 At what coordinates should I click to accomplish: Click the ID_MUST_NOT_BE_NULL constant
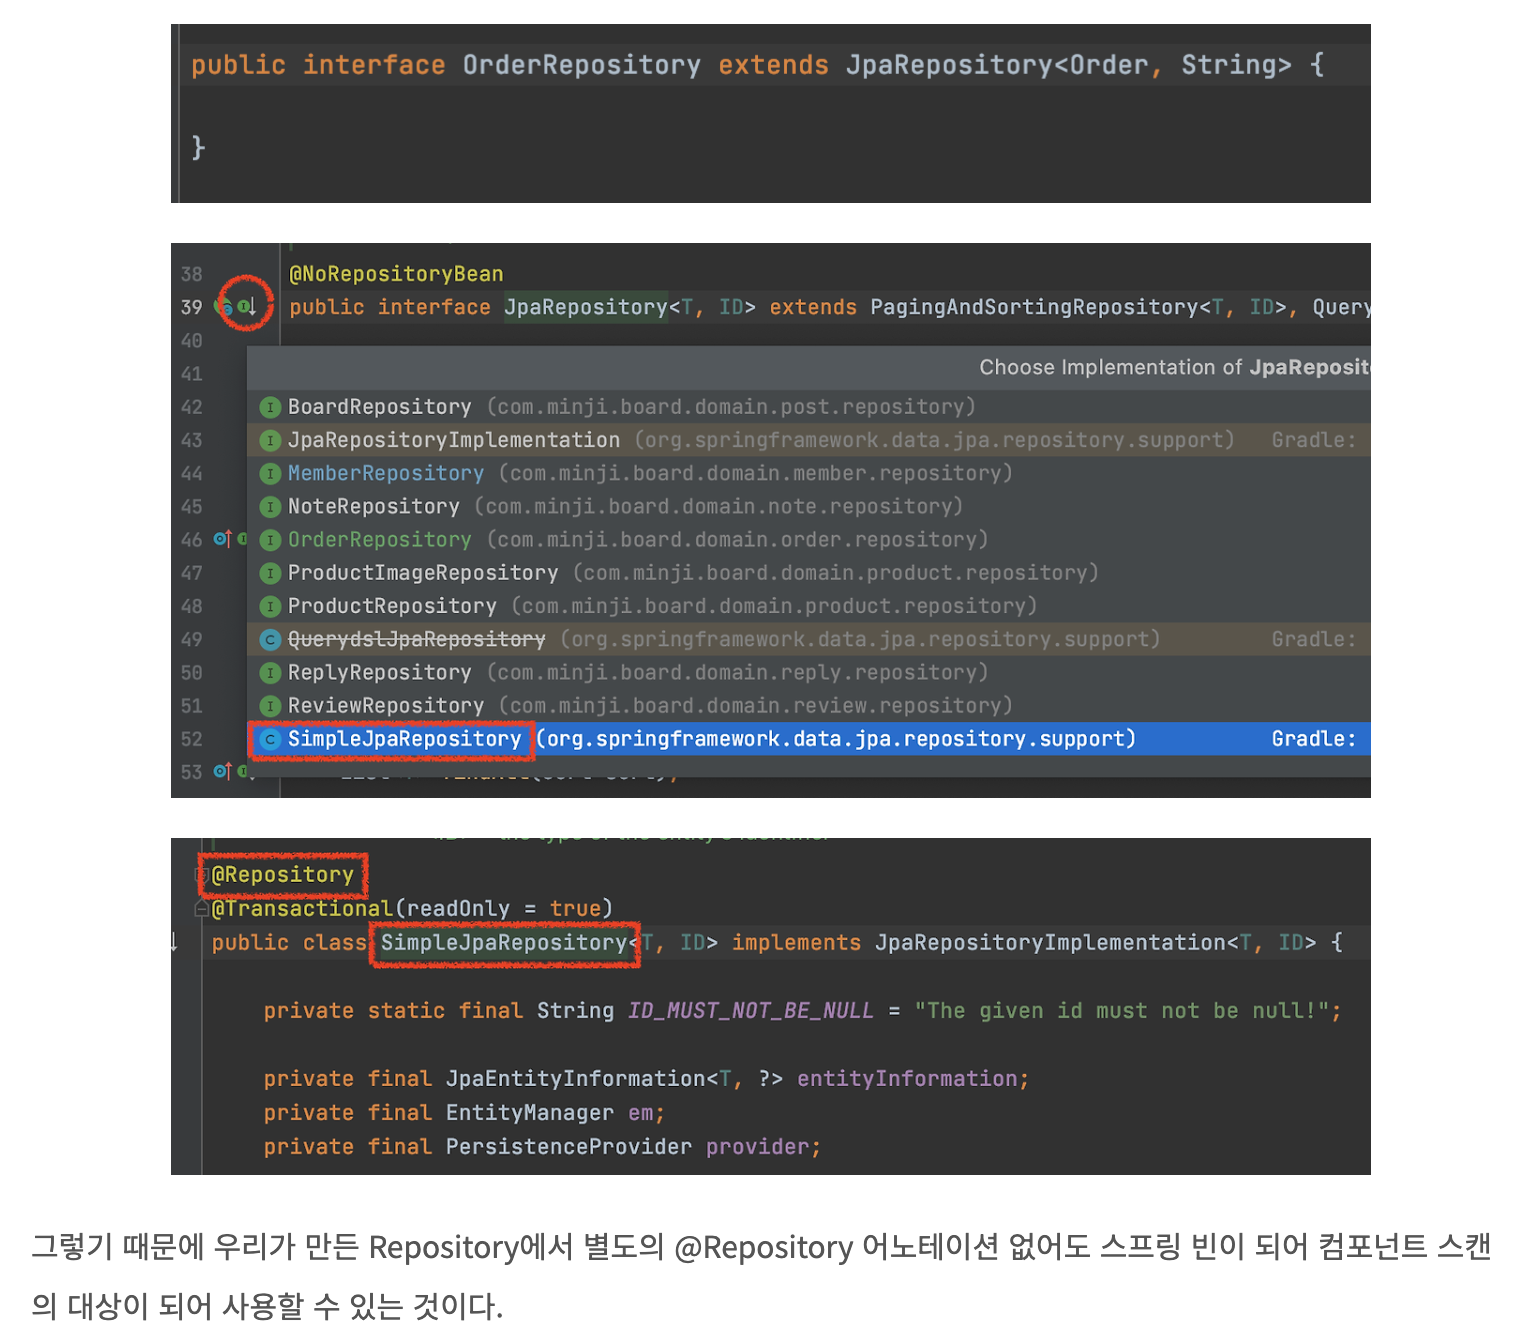pos(750,1010)
